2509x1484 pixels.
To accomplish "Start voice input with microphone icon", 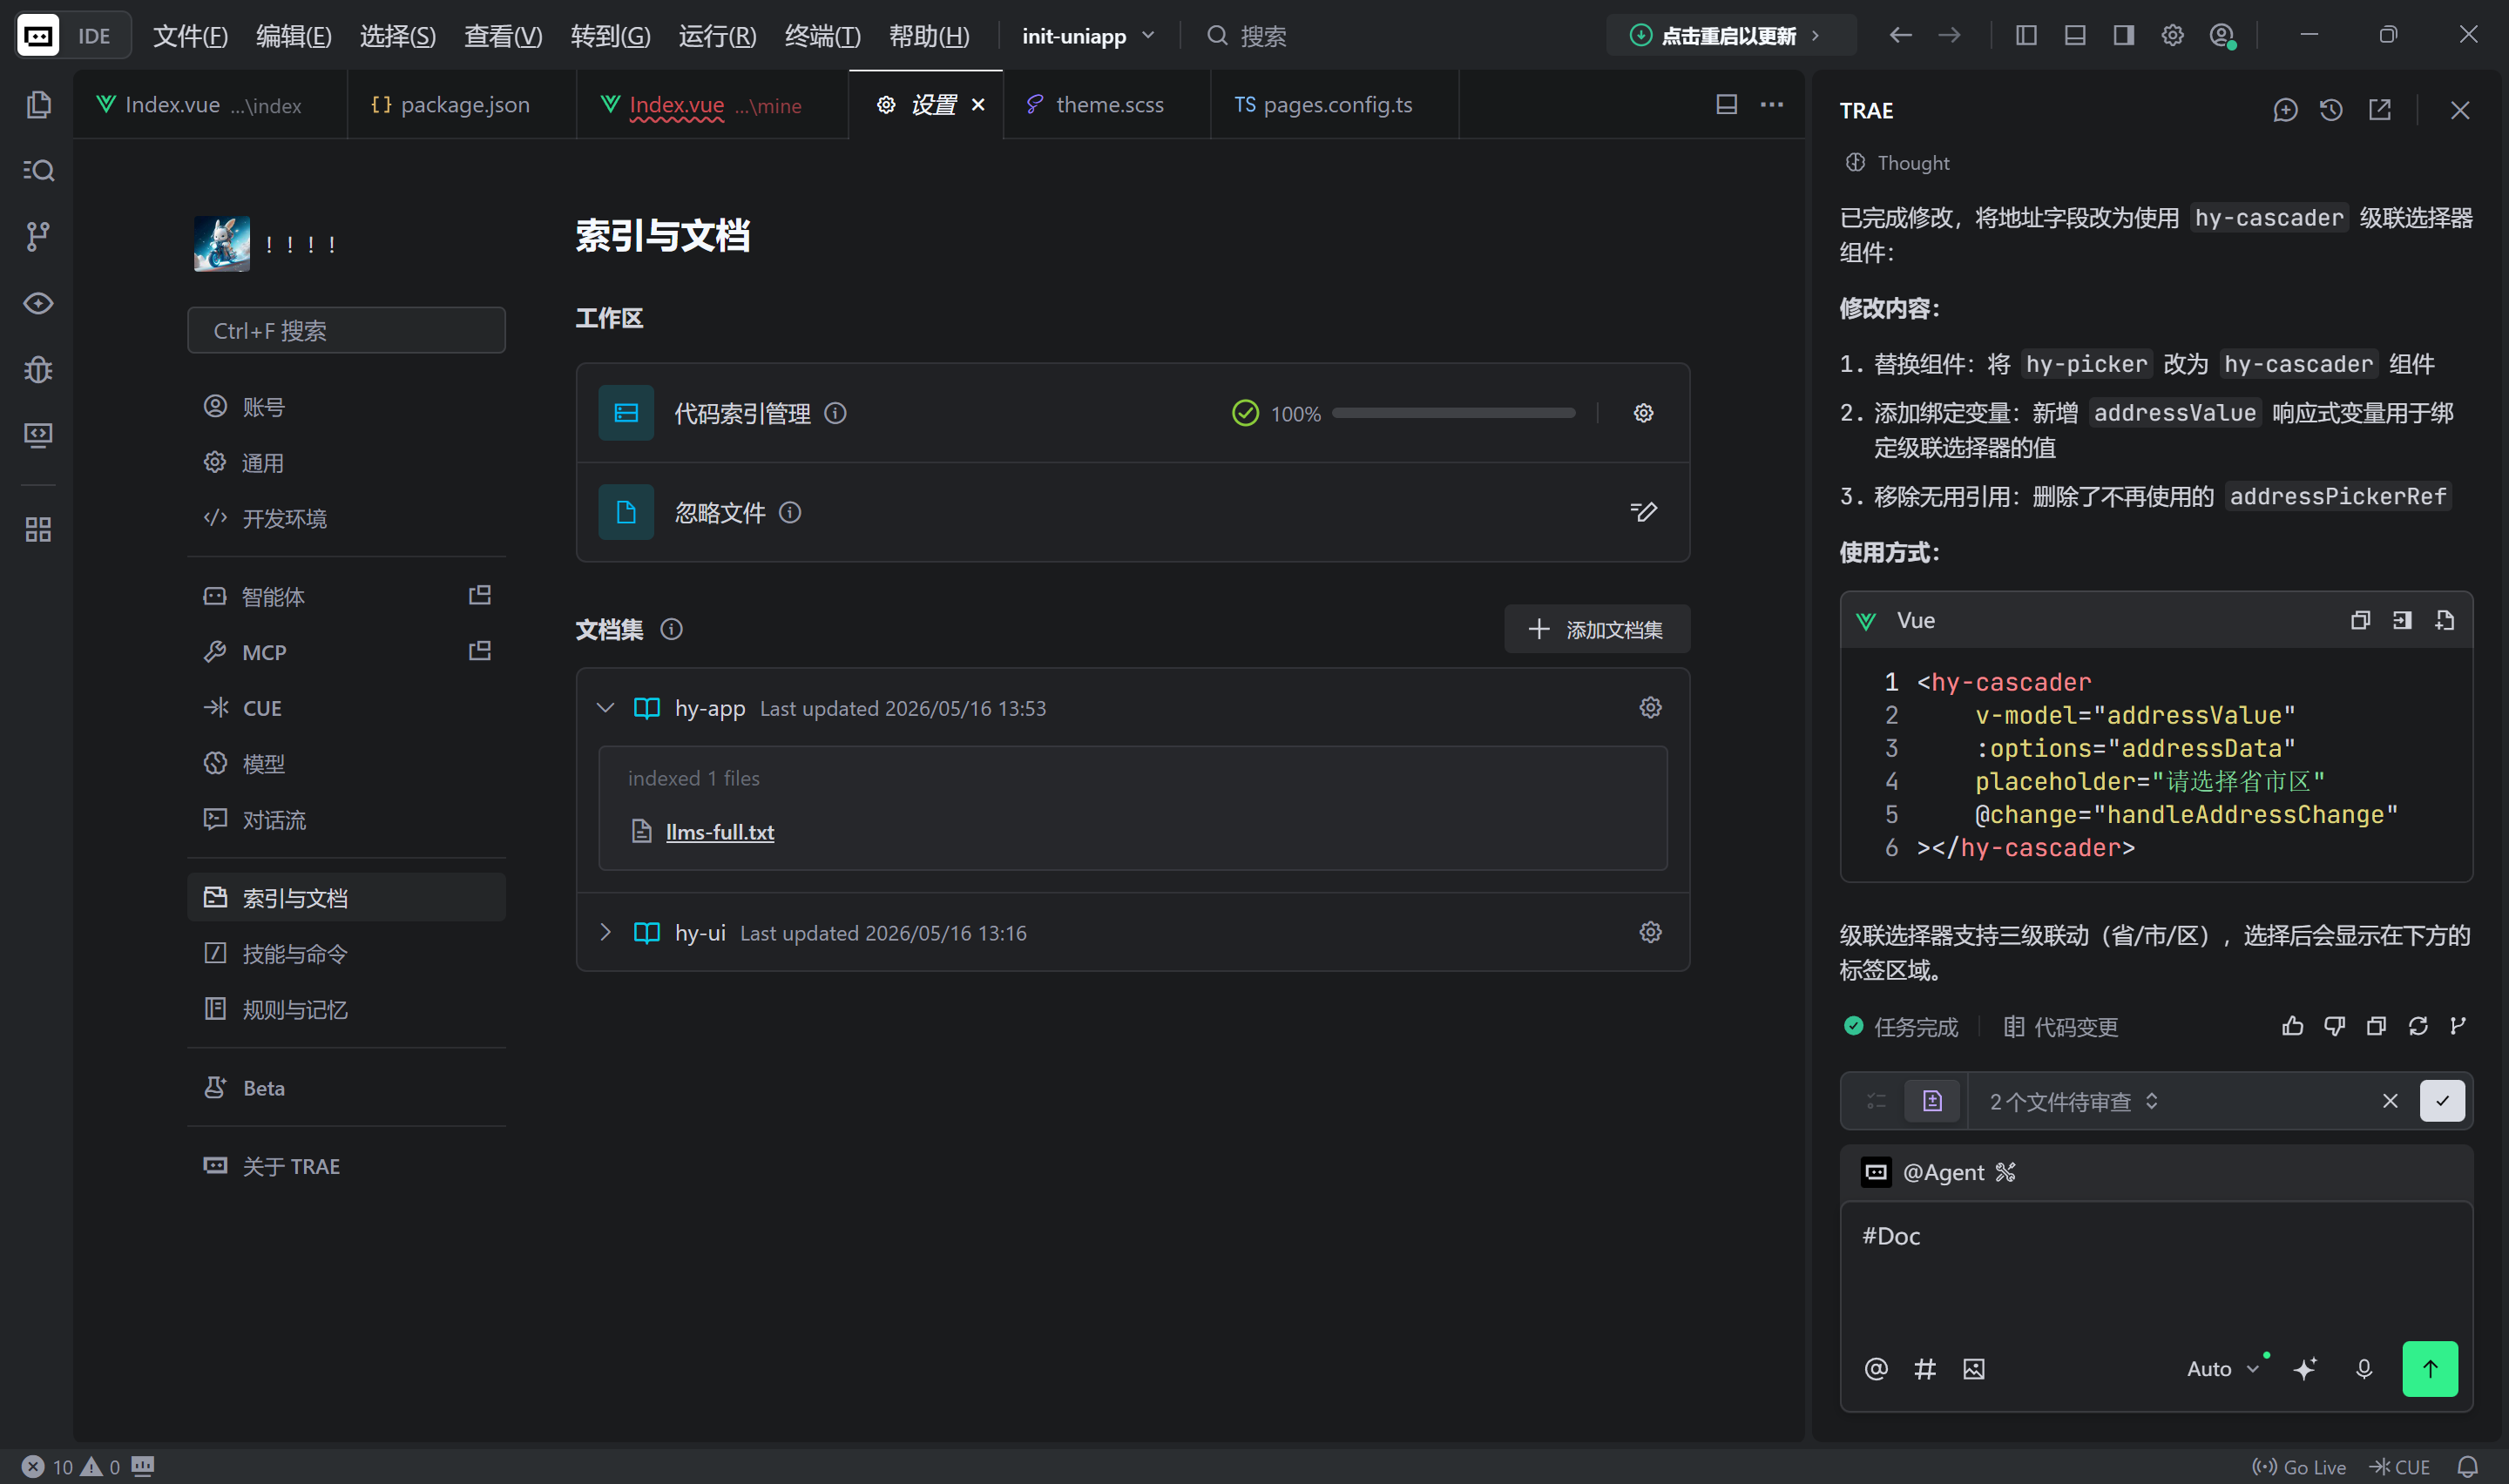I will click(2364, 1368).
